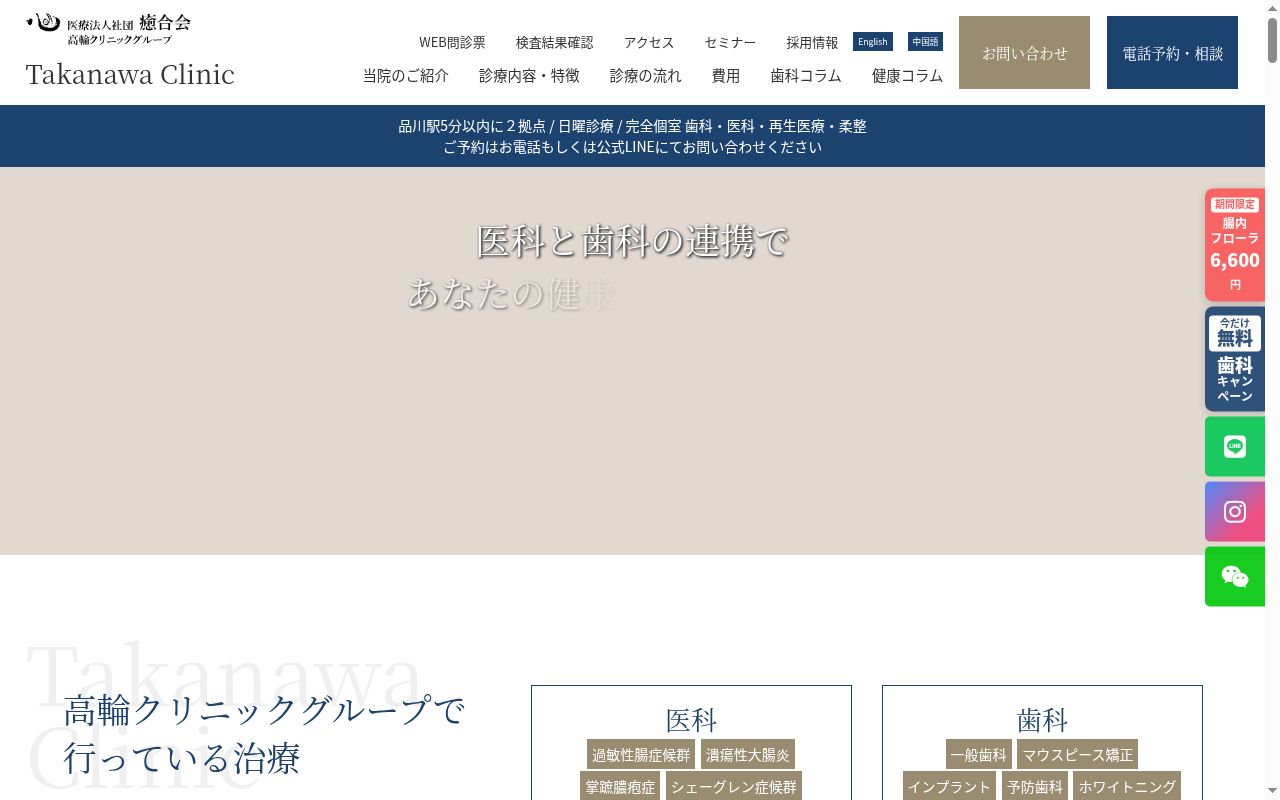1280x800 pixels.
Task: Click the 医科 card heading
Action: (x=691, y=720)
